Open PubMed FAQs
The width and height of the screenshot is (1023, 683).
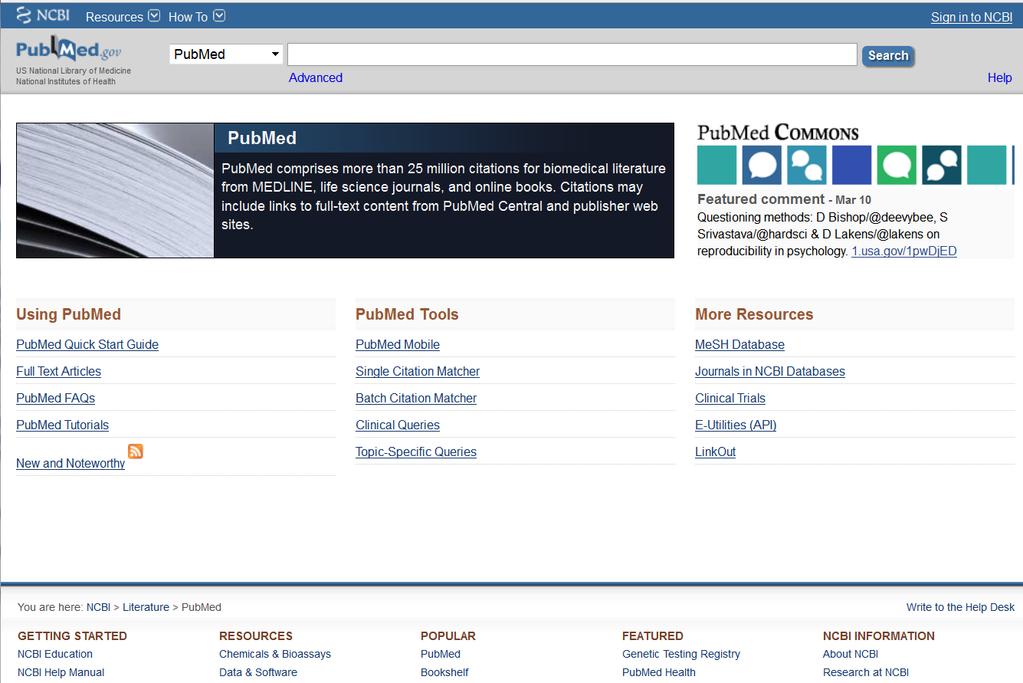click(x=55, y=398)
